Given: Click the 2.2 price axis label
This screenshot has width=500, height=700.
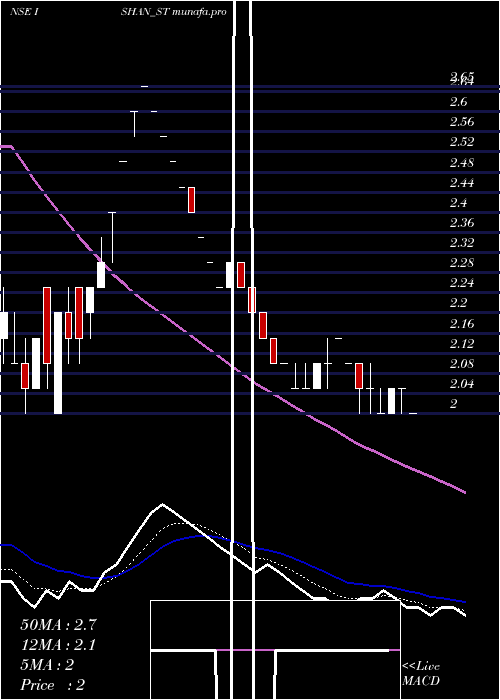Looking at the screenshot, I should (x=458, y=303).
